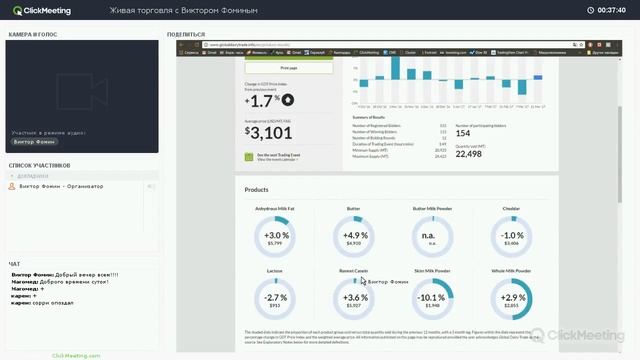Viewport: 640px width, 360px height.
Task: Click the browser back arrow
Action: [x=182, y=44]
